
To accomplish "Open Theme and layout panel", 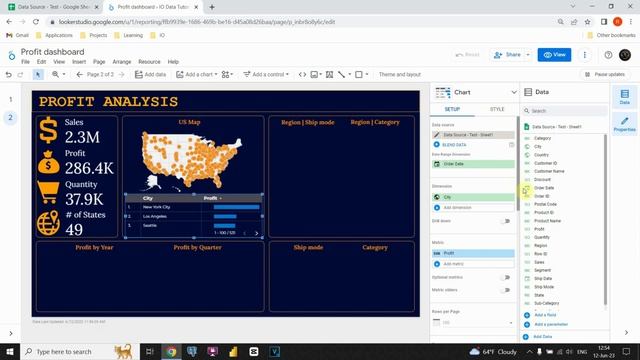I will click(x=400, y=74).
